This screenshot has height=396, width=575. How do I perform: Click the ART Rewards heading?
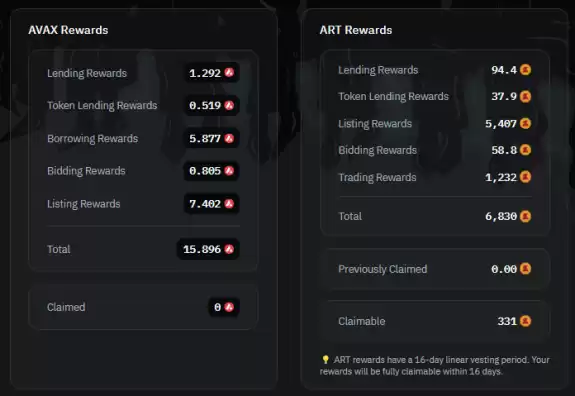pyautogui.click(x=356, y=30)
